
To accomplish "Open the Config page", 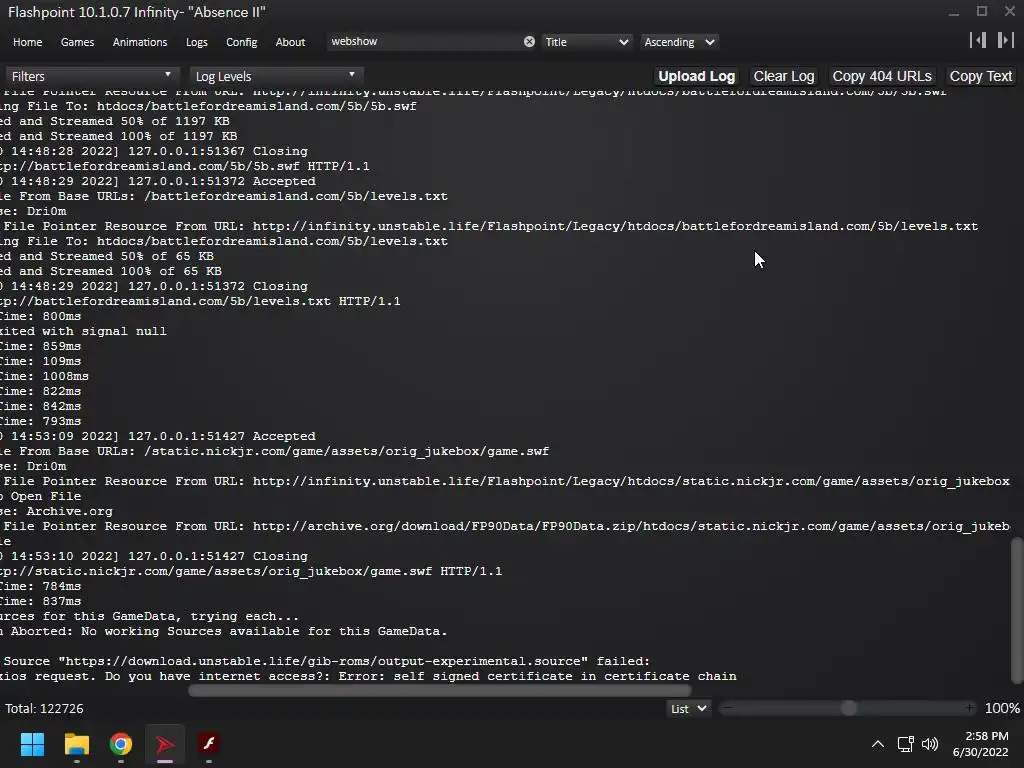I will coord(242,42).
